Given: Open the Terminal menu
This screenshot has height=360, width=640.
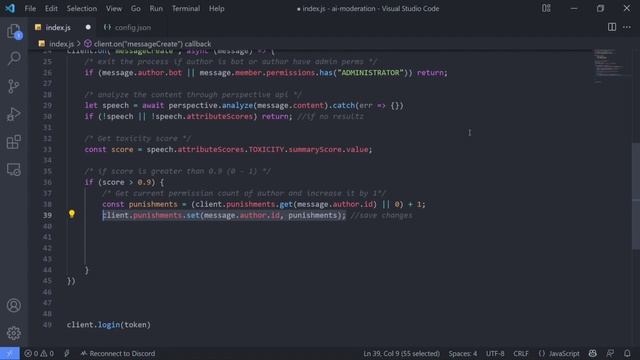Looking at the screenshot, I should (186, 9).
